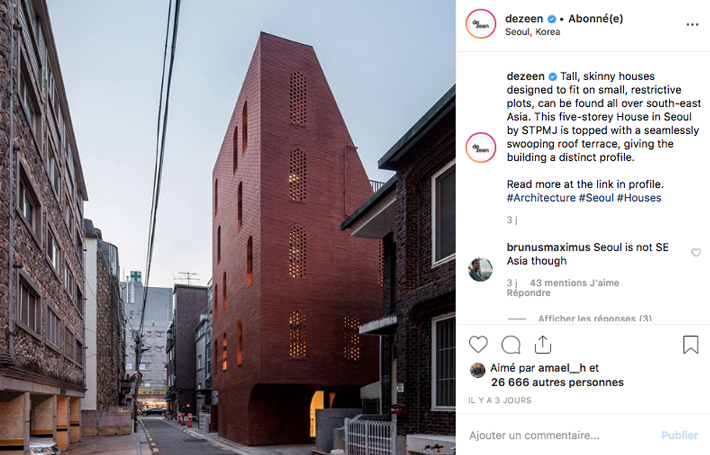This screenshot has width=710, height=455.
Task: Reply to comment using Répondre
Action: 528,293
